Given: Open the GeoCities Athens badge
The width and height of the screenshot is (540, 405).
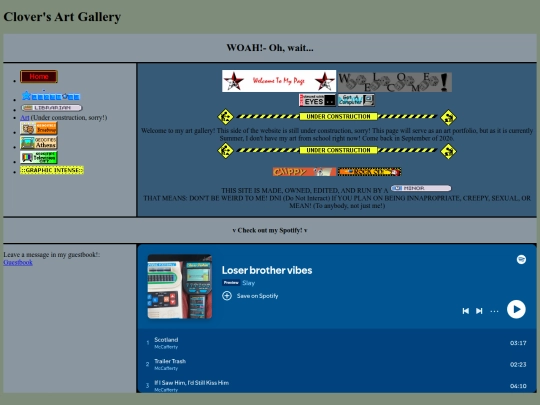Looking at the screenshot, I should (39, 143).
